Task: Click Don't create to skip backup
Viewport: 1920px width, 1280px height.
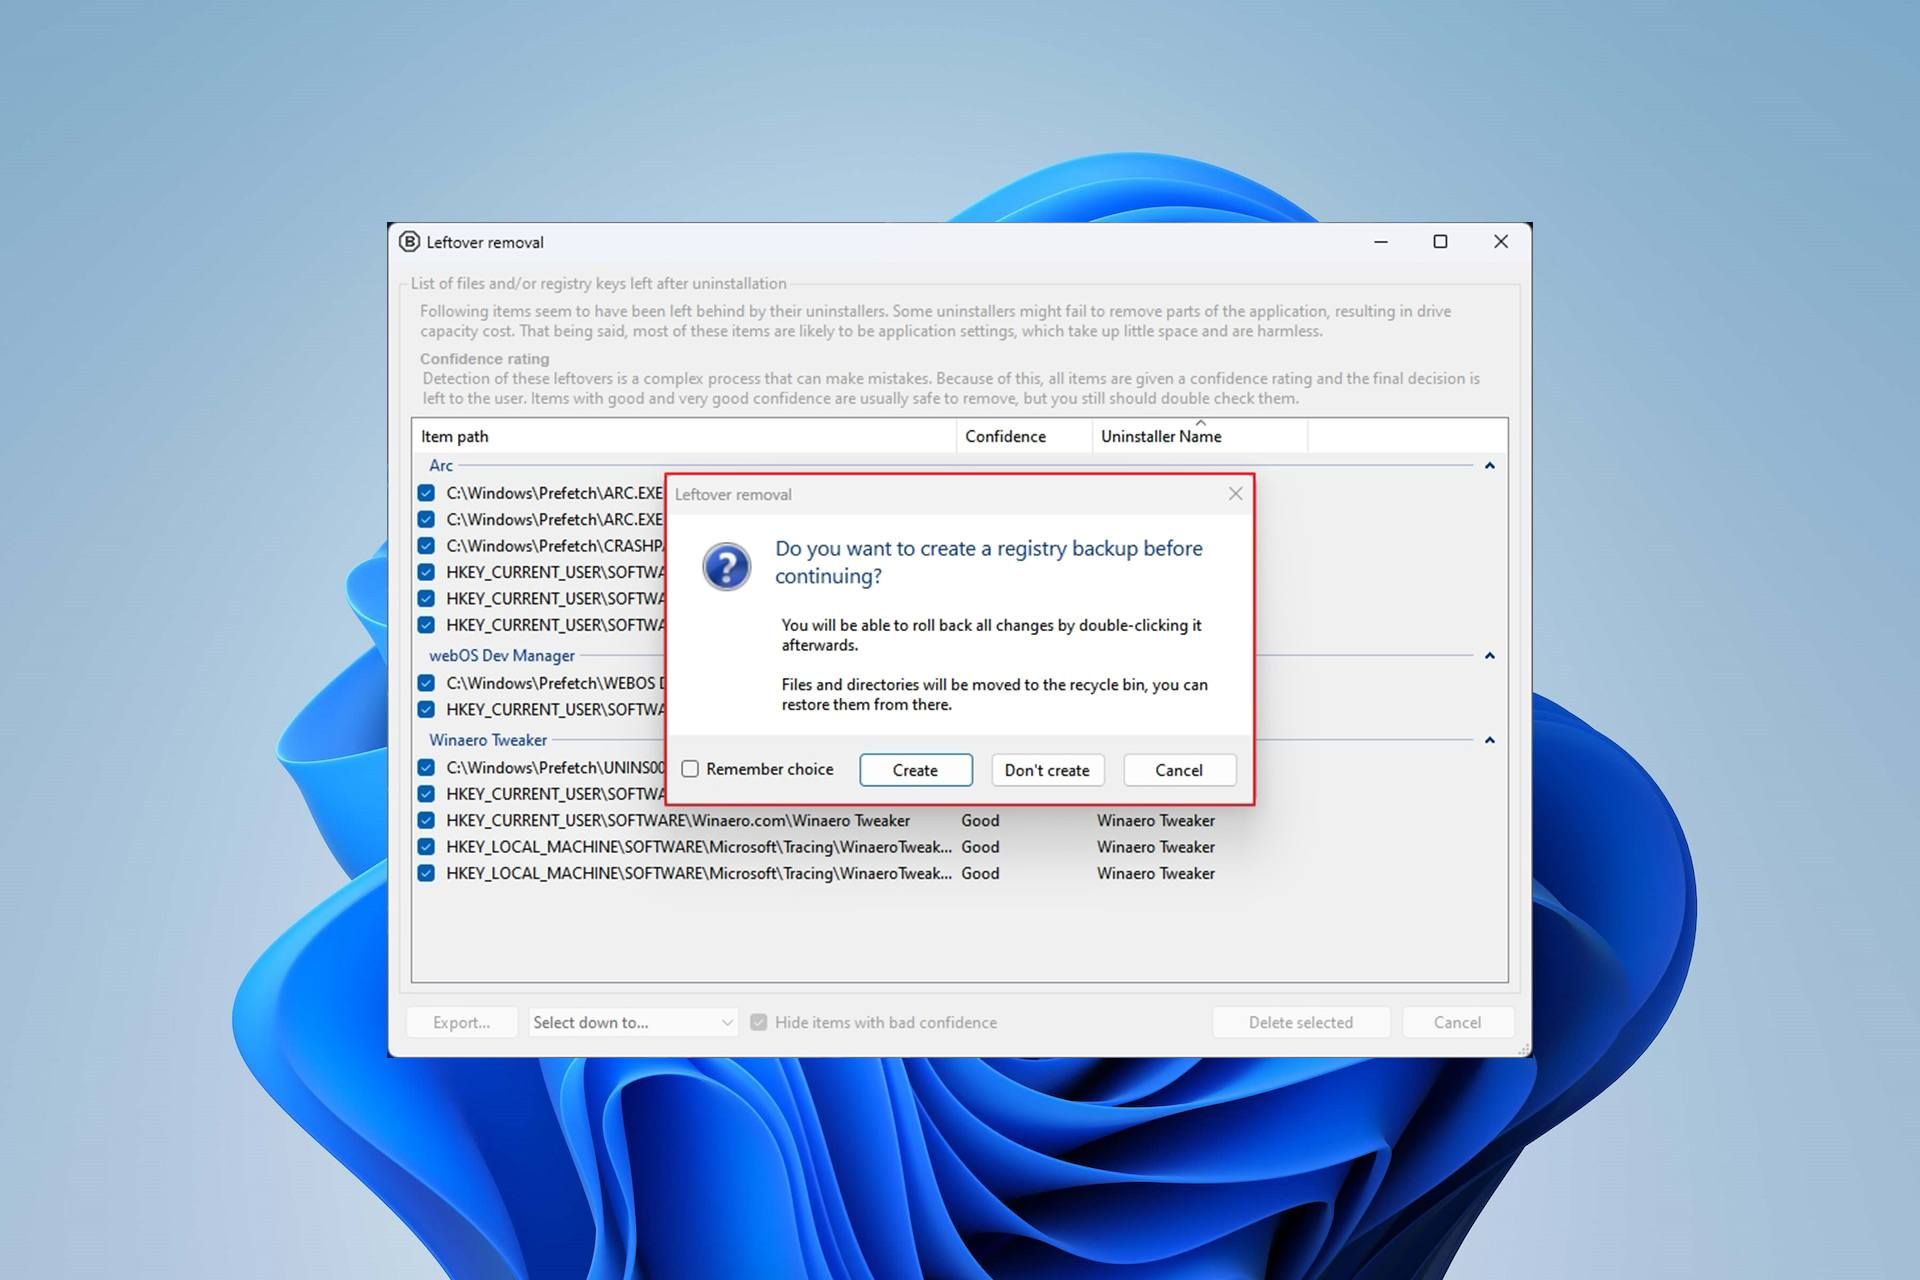Action: [x=1046, y=770]
